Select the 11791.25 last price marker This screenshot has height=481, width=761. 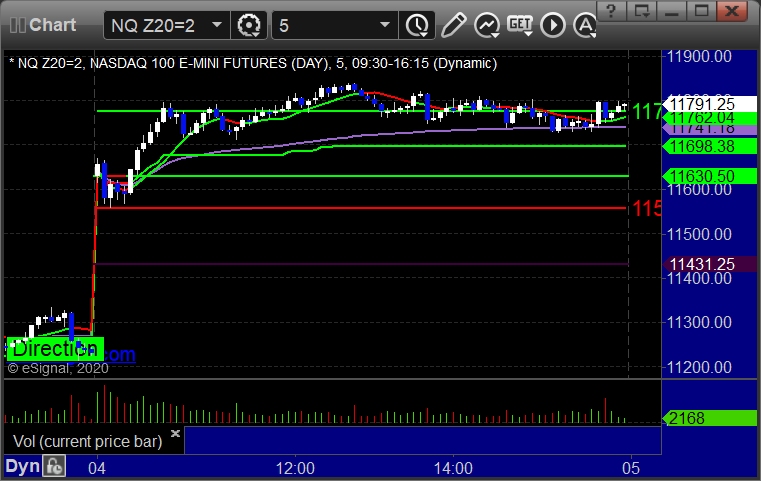click(x=710, y=103)
